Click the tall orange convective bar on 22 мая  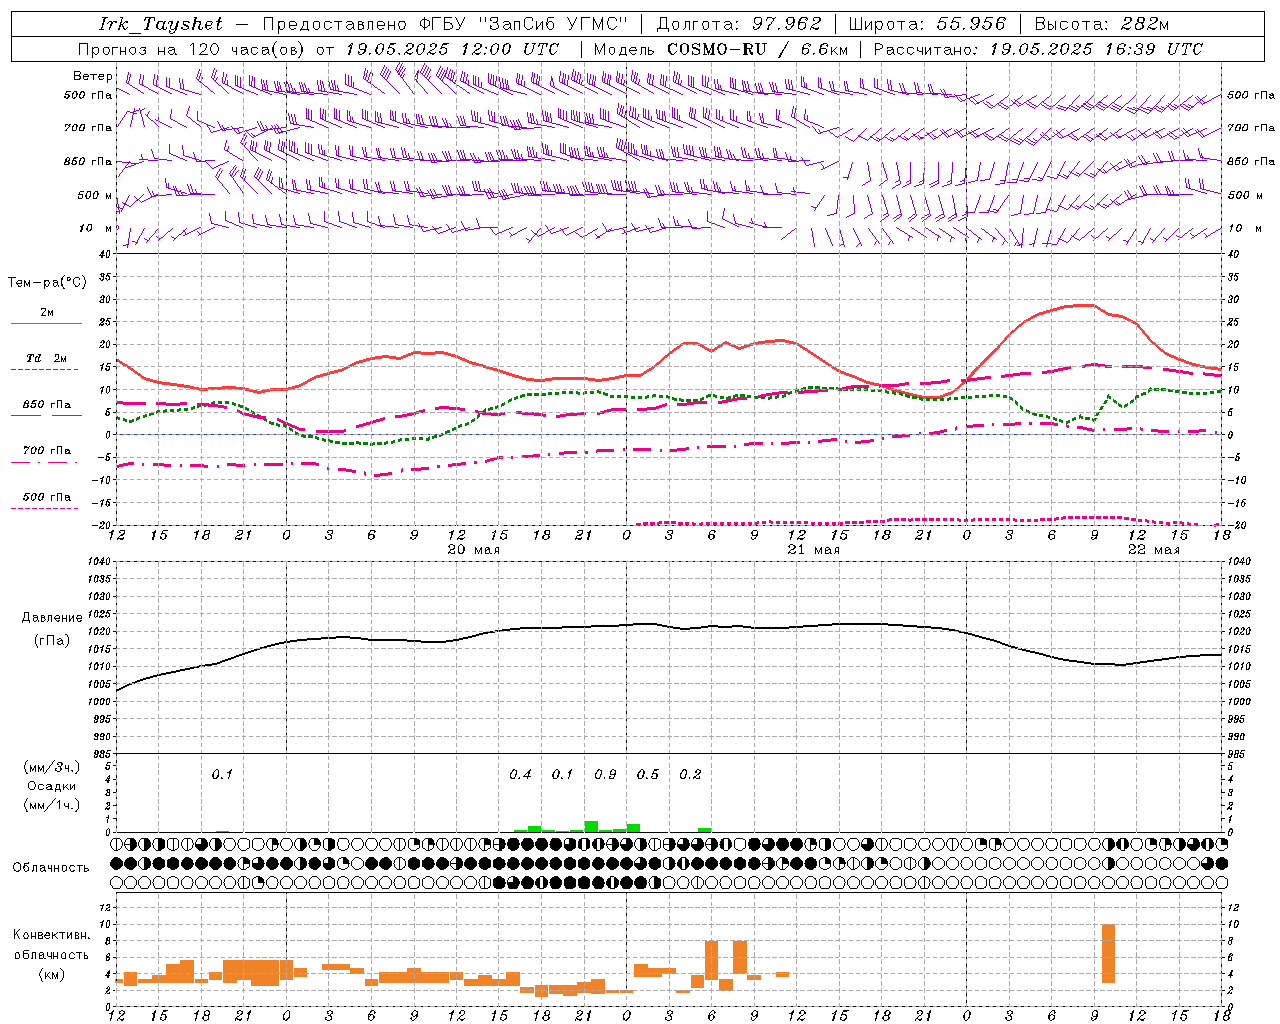(x=1108, y=954)
